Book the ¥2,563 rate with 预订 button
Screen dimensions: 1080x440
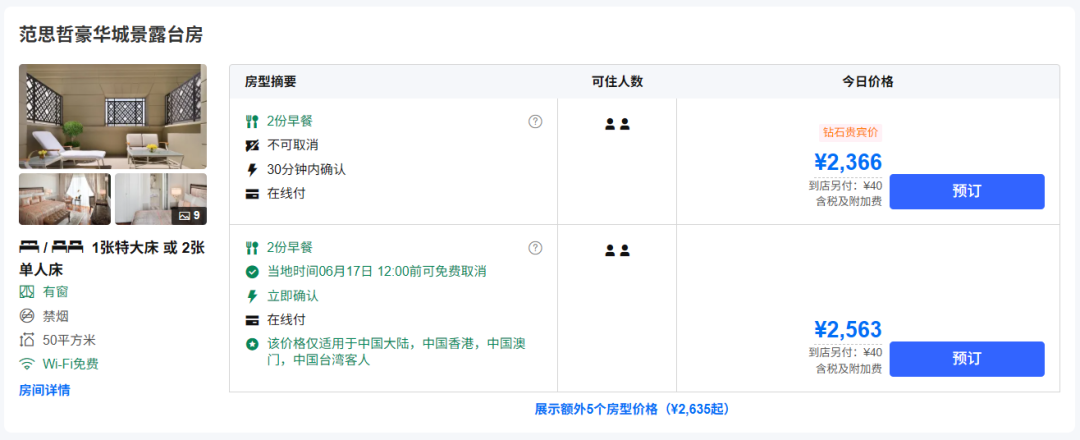[966, 359]
